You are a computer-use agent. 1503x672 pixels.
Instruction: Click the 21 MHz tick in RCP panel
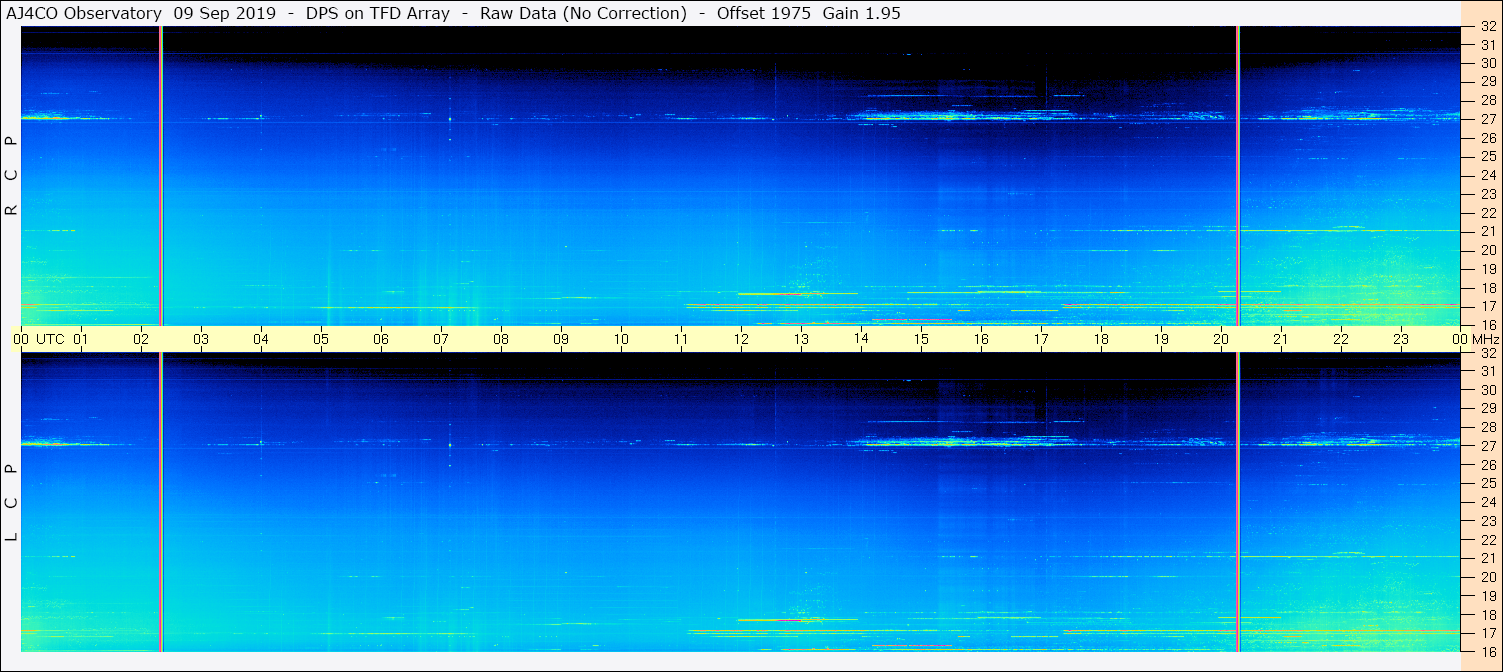1488,232
